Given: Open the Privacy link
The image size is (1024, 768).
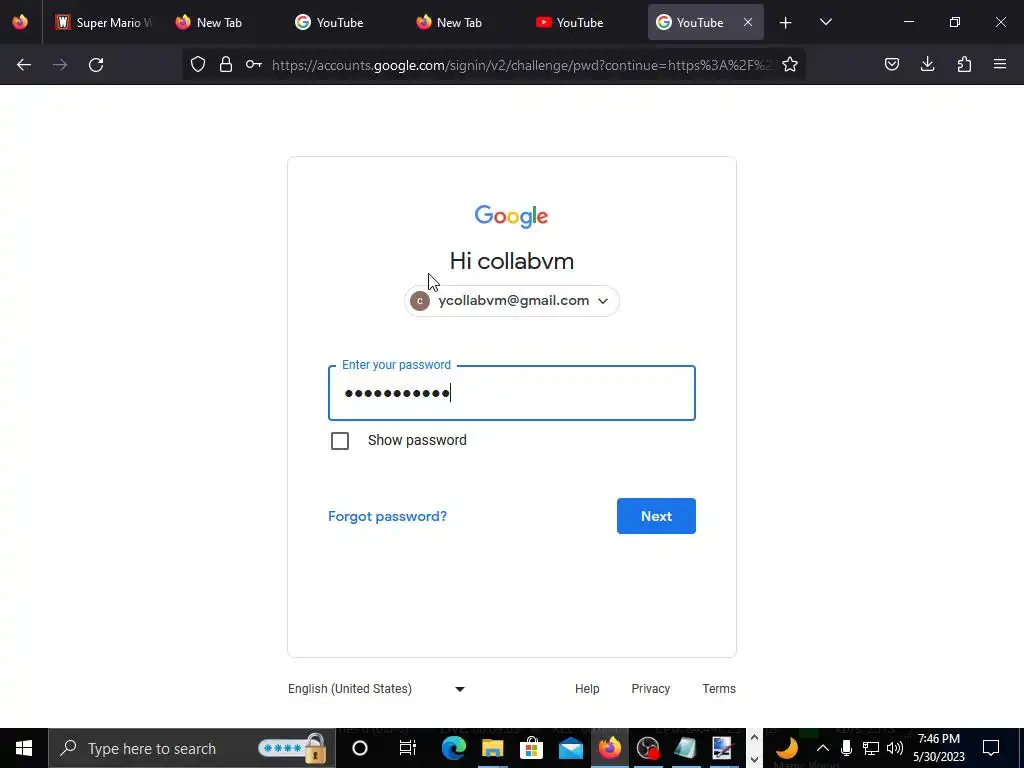Looking at the screenshot, I should coord(650,689).
